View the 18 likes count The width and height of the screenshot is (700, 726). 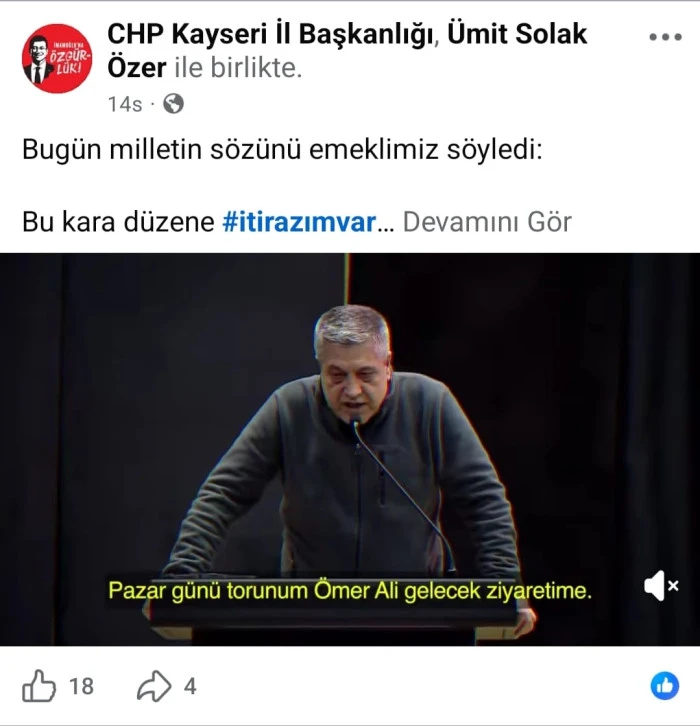81,686
